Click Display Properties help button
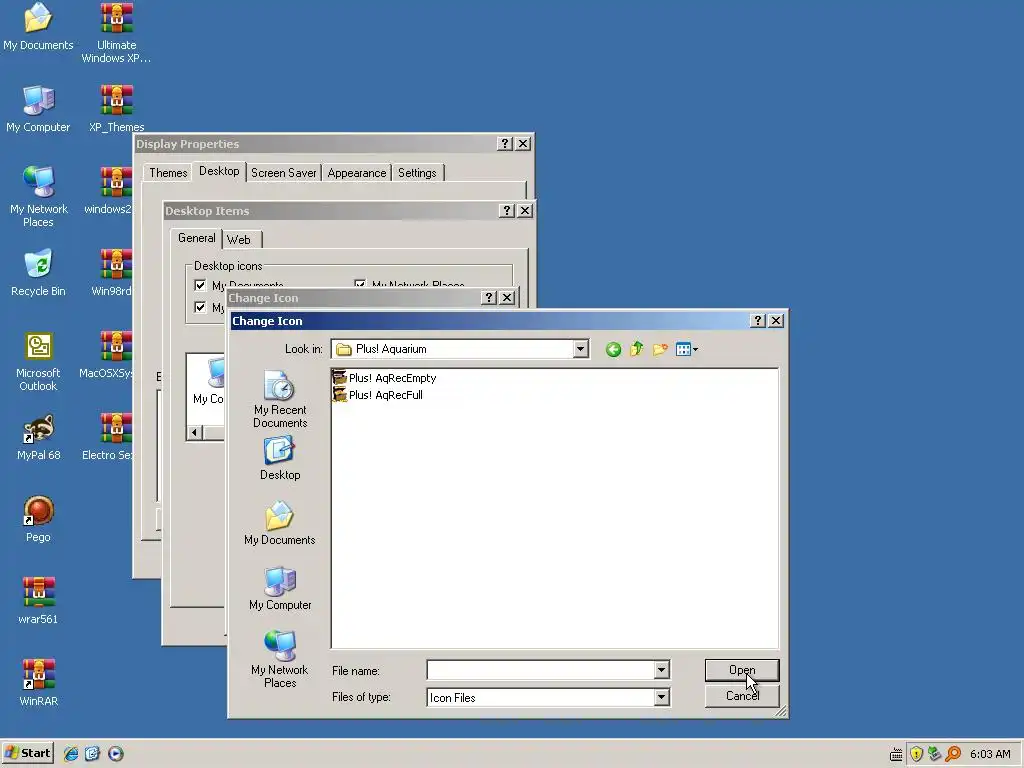Image resolution: width=1024 pixels, height=768 pixels. 504,144
